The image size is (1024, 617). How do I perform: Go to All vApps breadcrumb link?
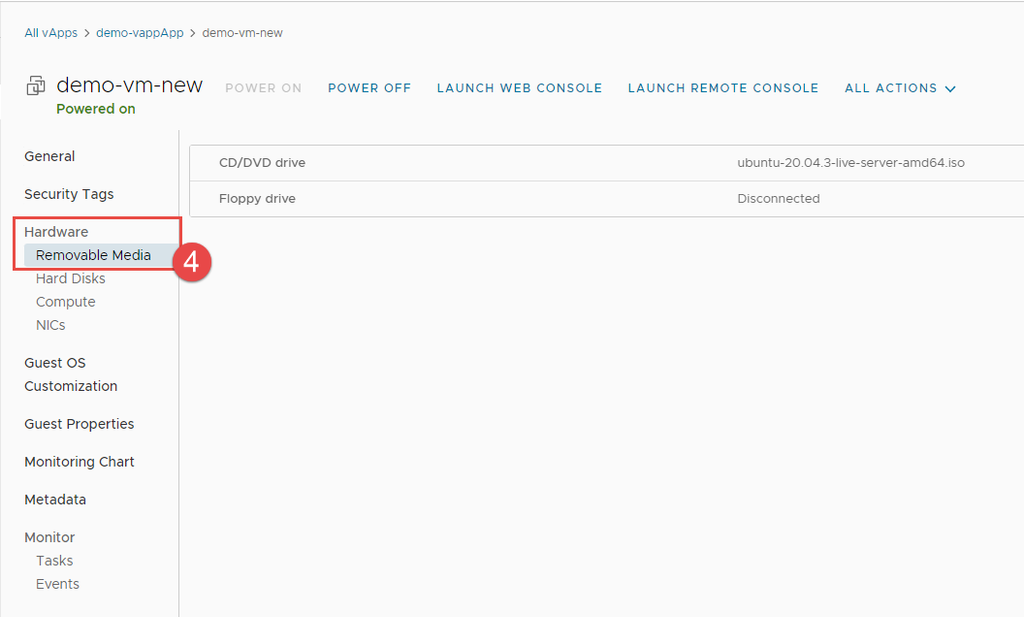pyautogui.click(x=51, y=33)
